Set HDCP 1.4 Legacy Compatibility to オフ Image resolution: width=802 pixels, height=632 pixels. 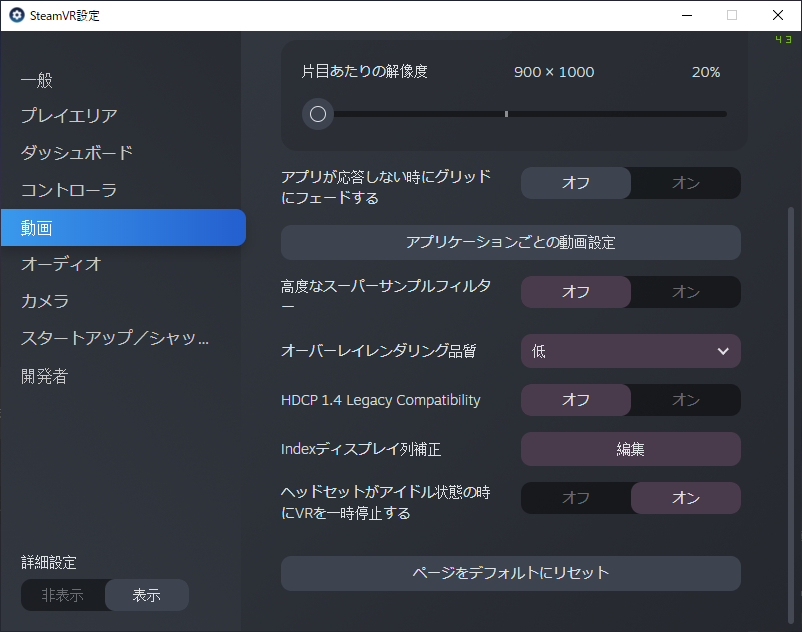576,400
